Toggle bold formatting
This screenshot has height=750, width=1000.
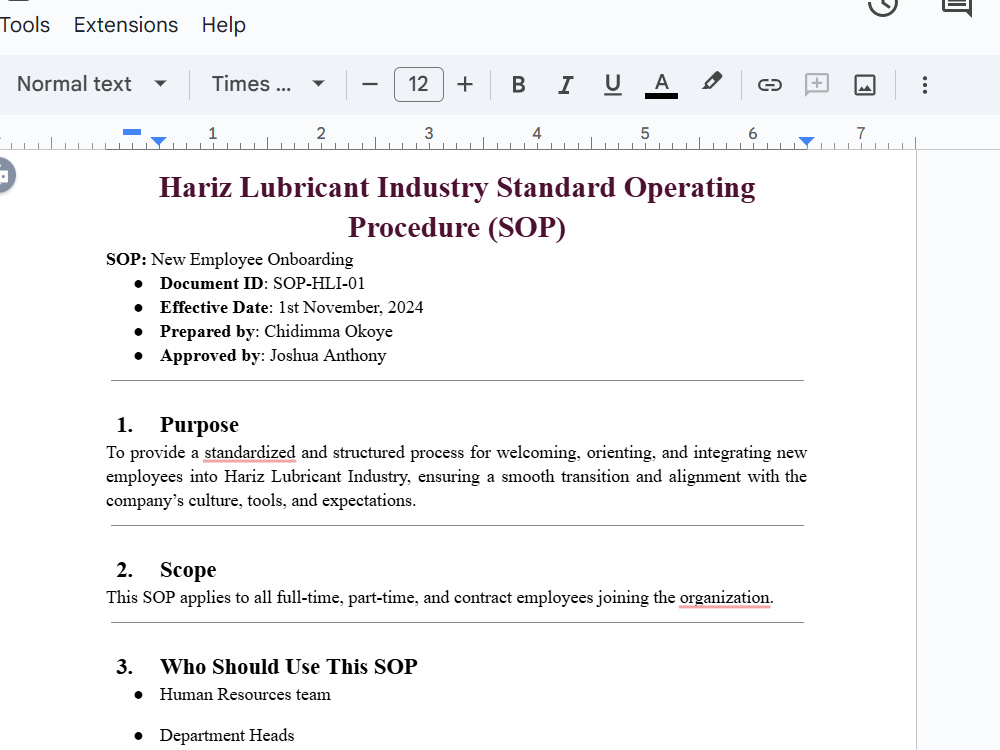tap(518, 84)
